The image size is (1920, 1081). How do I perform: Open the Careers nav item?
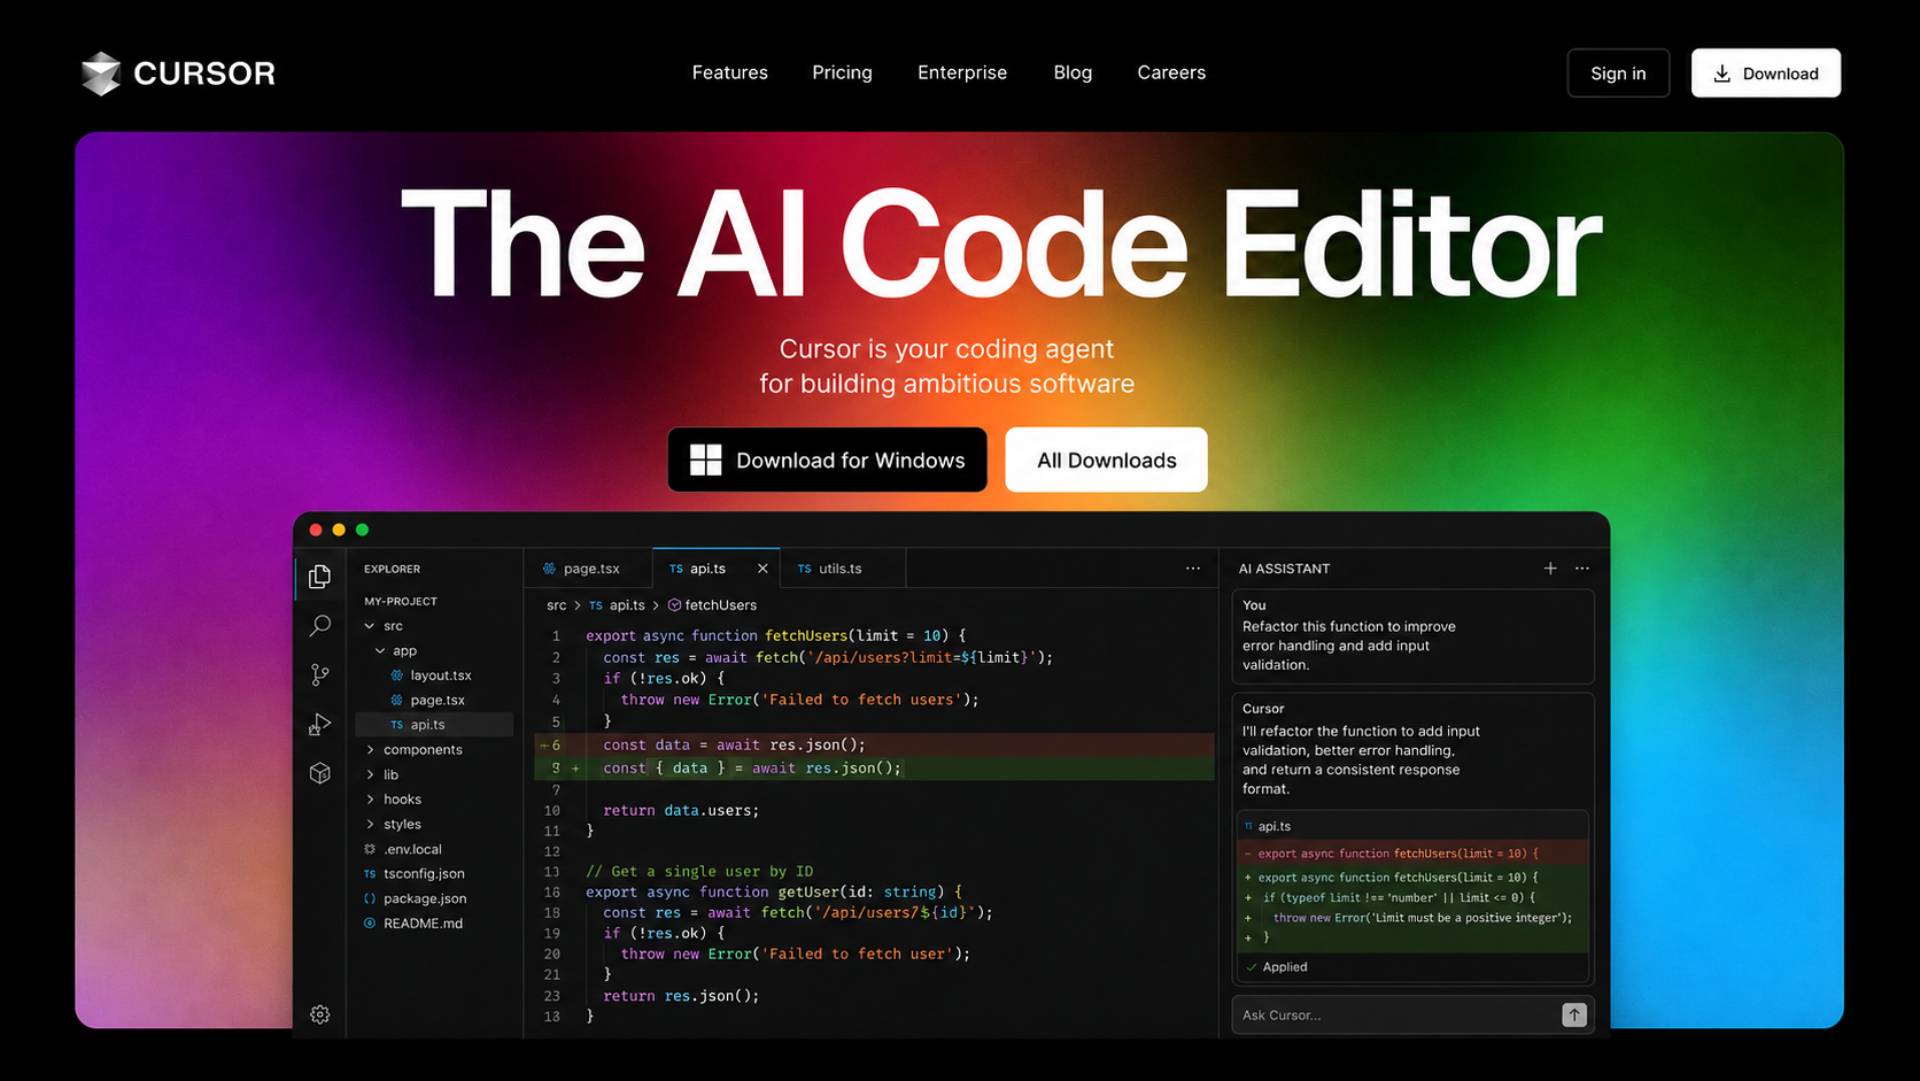[1171, 72]
